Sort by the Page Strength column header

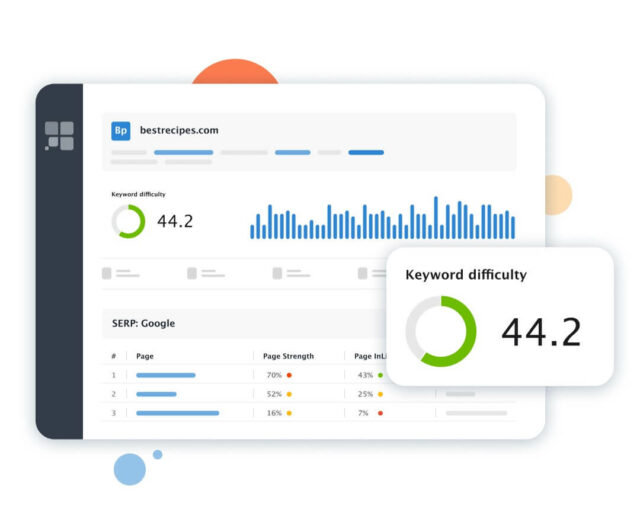pyautogui.click(x=289, y=356)
